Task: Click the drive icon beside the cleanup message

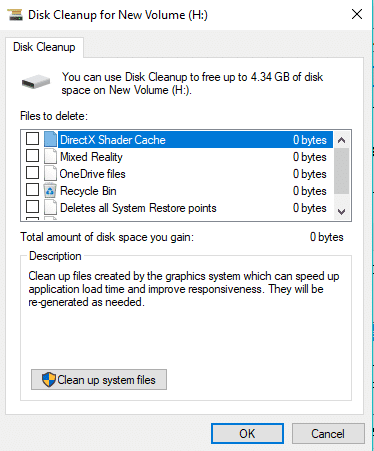Action: 36,82
